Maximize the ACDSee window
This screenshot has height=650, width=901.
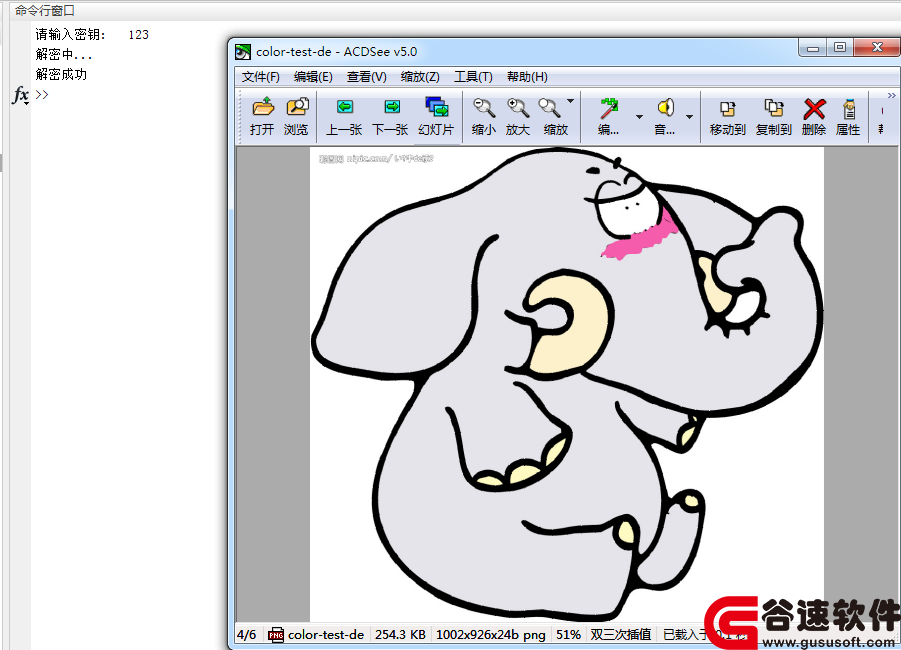(840, 48)
